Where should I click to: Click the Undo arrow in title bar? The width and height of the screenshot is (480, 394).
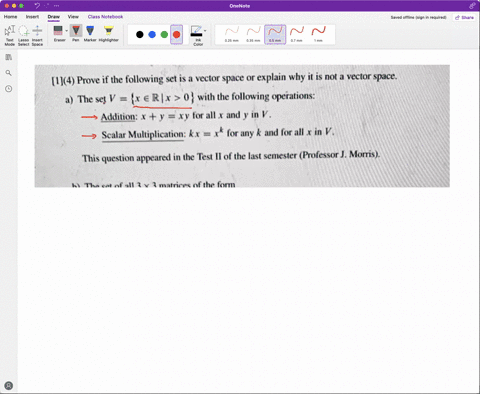(37, 6)
